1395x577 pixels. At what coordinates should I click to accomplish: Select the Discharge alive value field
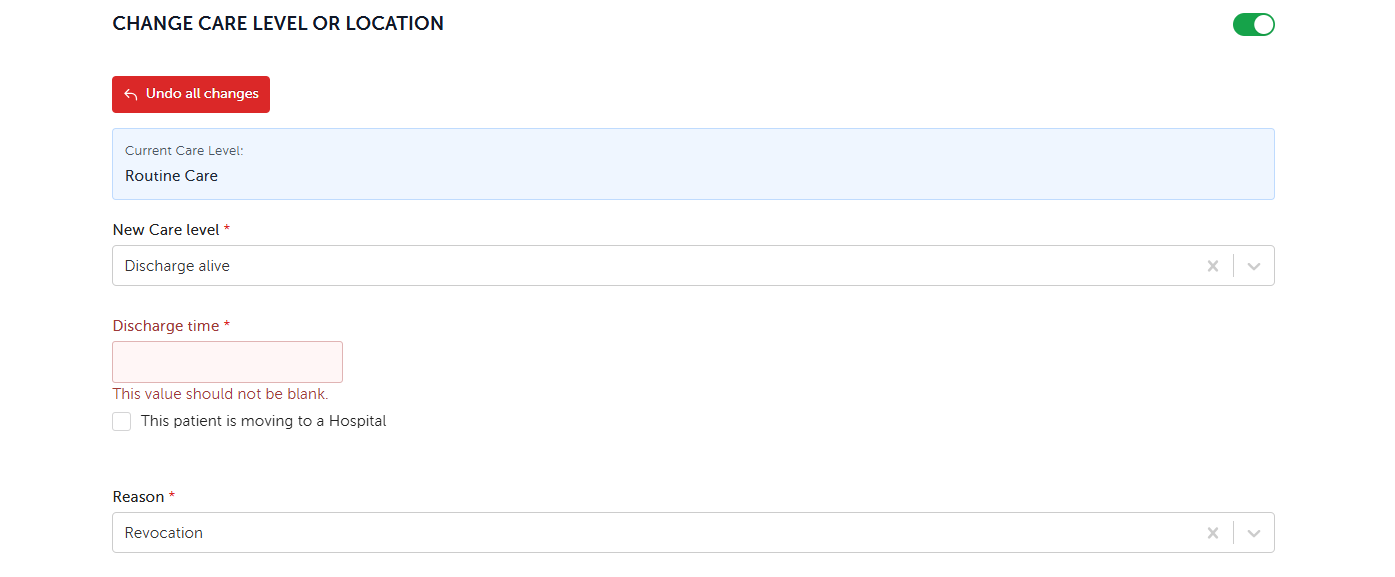(693, 266)
